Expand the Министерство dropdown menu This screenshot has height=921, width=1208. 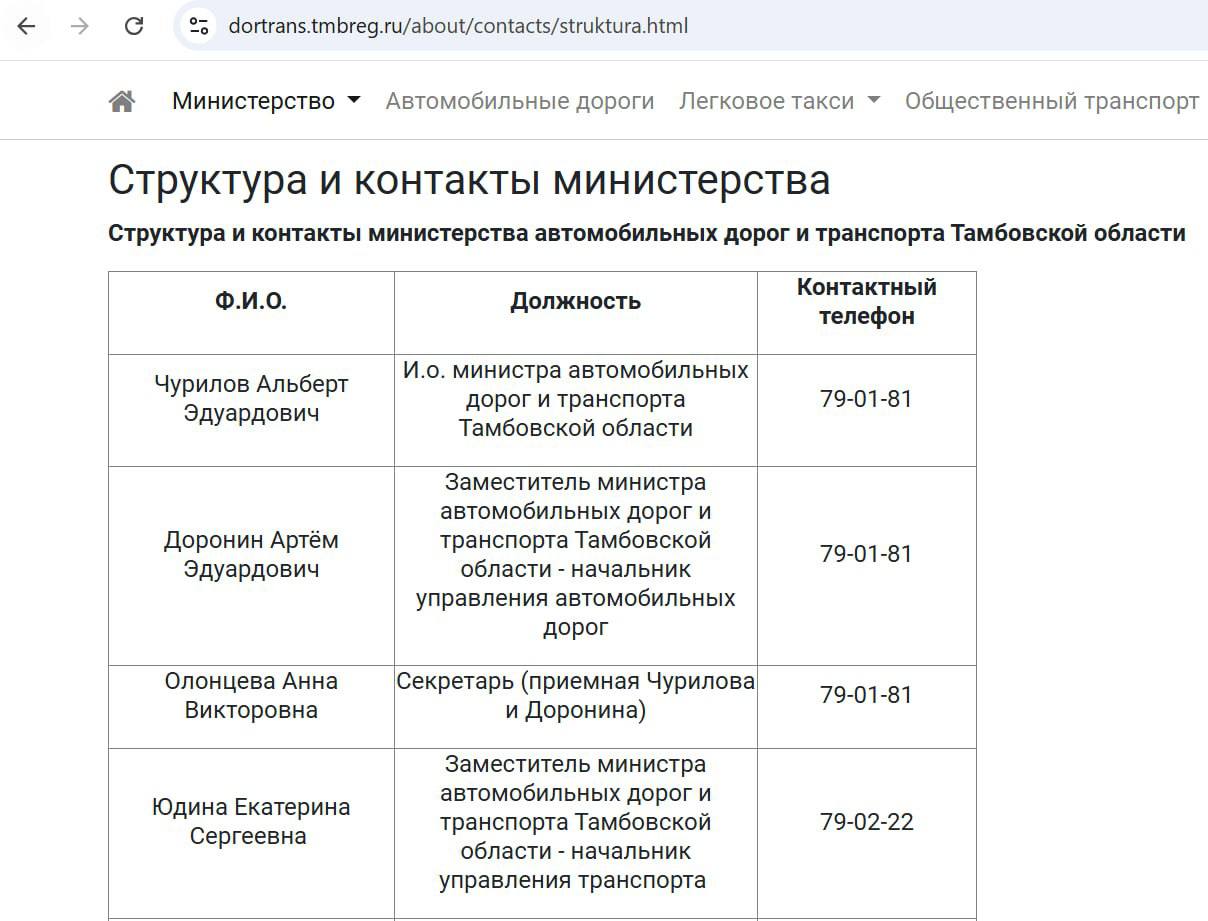pyautogui.click(x=266, y=101)
